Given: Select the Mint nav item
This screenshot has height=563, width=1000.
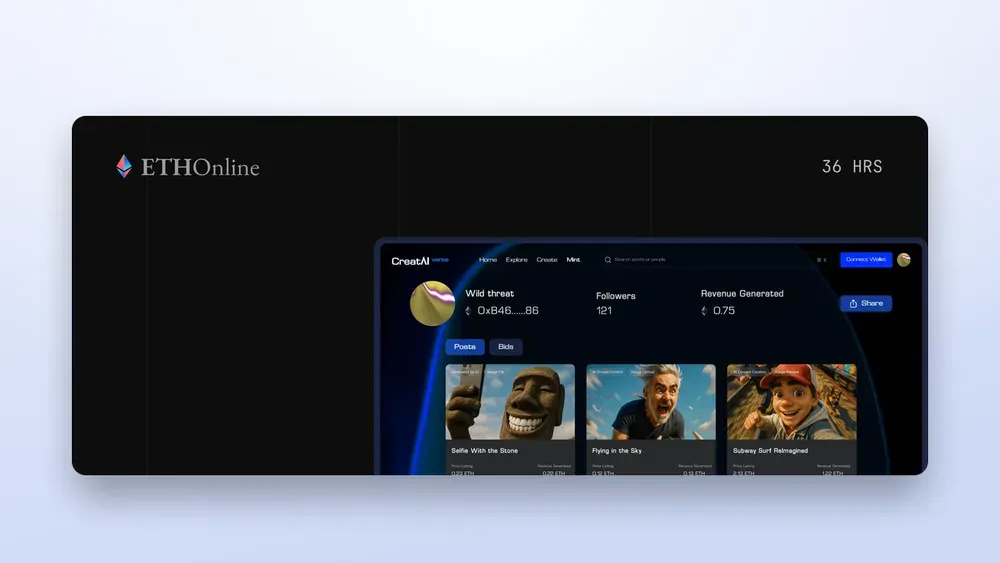Looking at the screenshot, I should pos(573,260).
